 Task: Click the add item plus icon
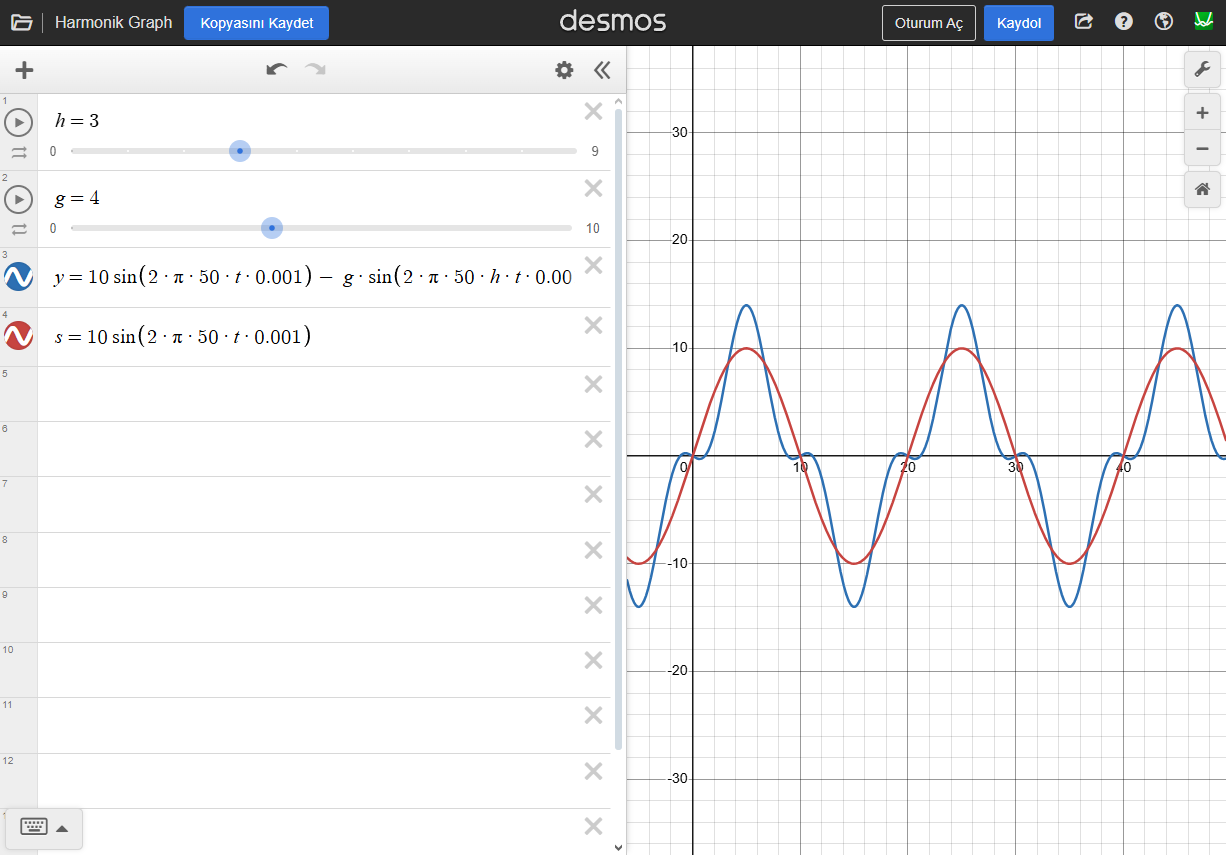coord(25,70)
